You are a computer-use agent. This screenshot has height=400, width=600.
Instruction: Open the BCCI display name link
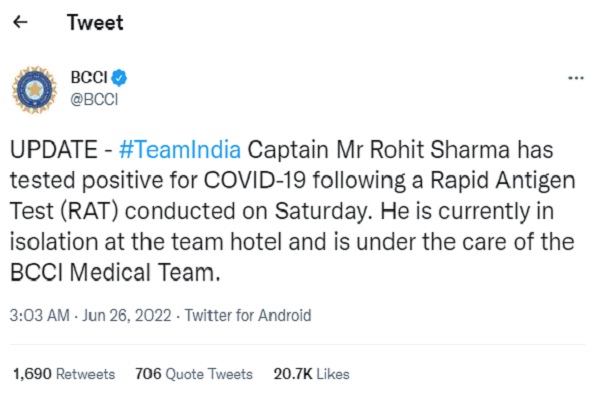click(x=88, y=77)
